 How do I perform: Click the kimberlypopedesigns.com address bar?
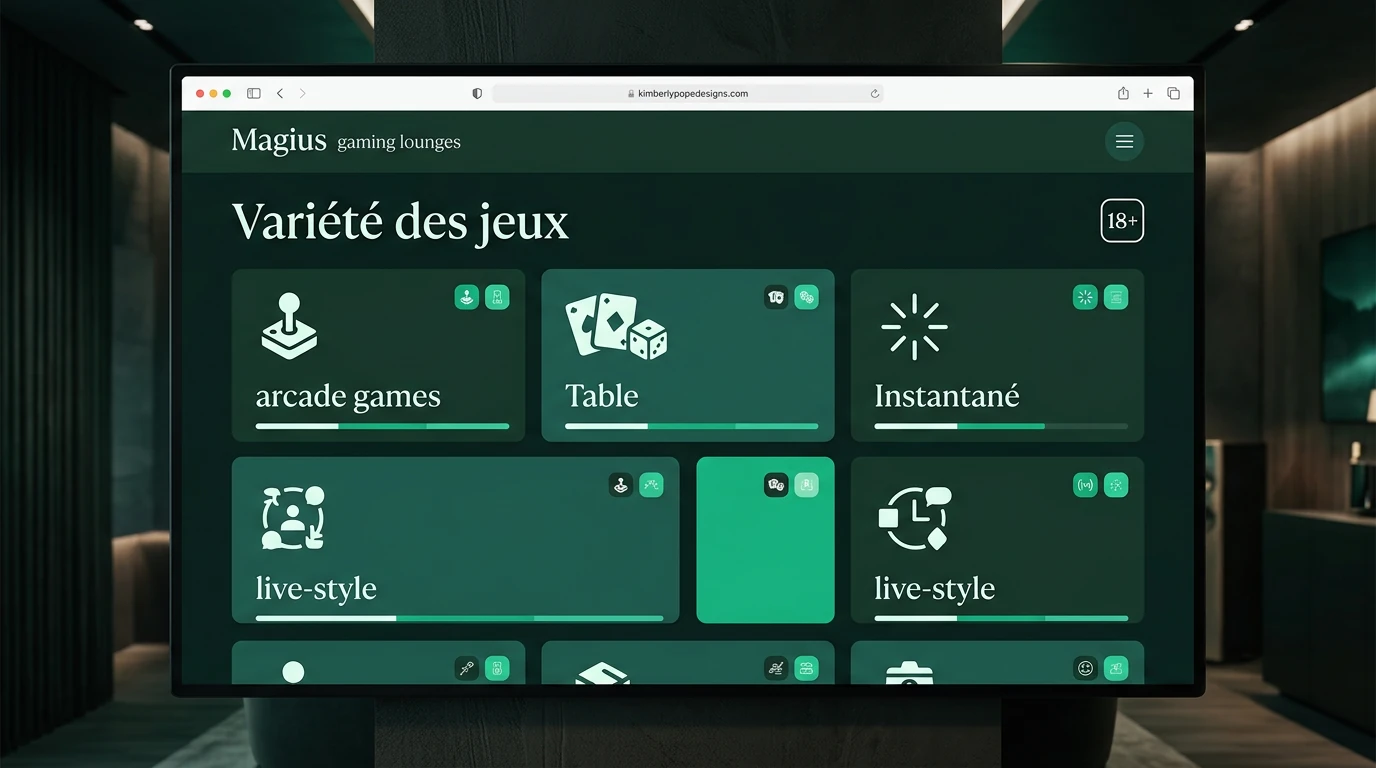point(688,93)
